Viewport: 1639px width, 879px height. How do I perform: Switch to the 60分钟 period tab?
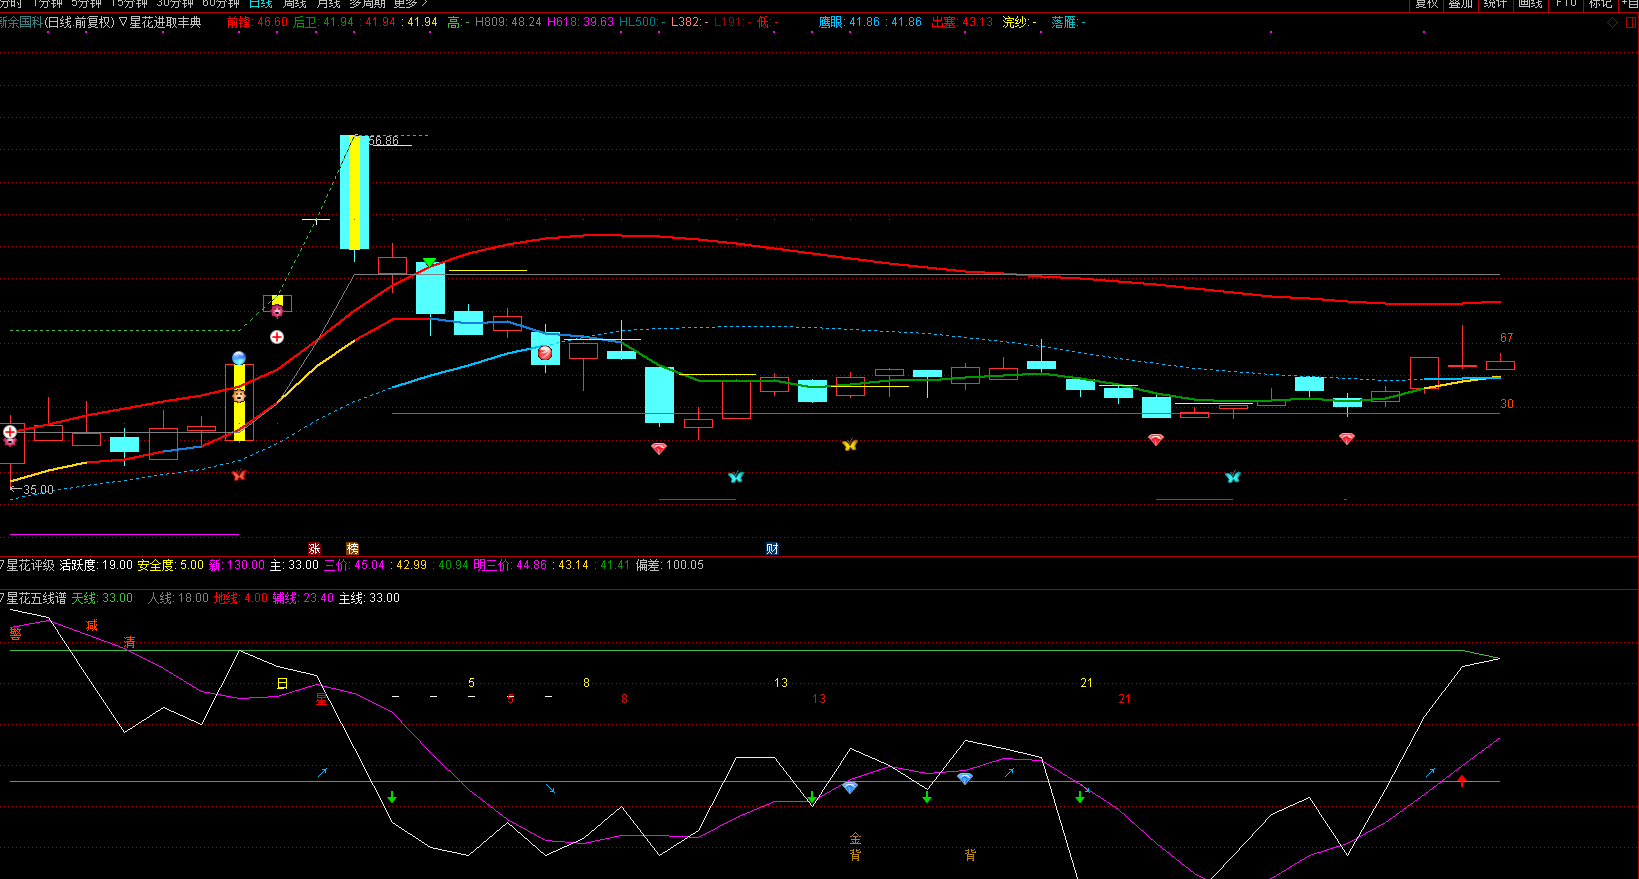(x=221, y=4)
